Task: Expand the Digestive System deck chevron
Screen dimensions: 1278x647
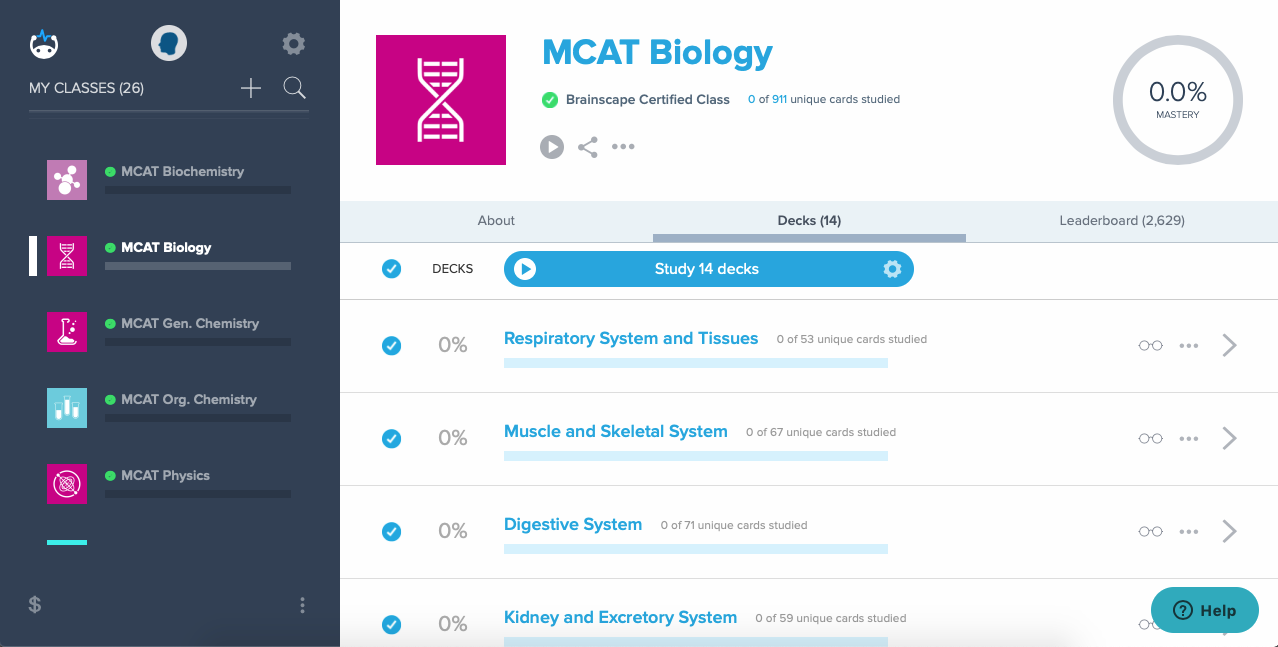Action: 1229,531
